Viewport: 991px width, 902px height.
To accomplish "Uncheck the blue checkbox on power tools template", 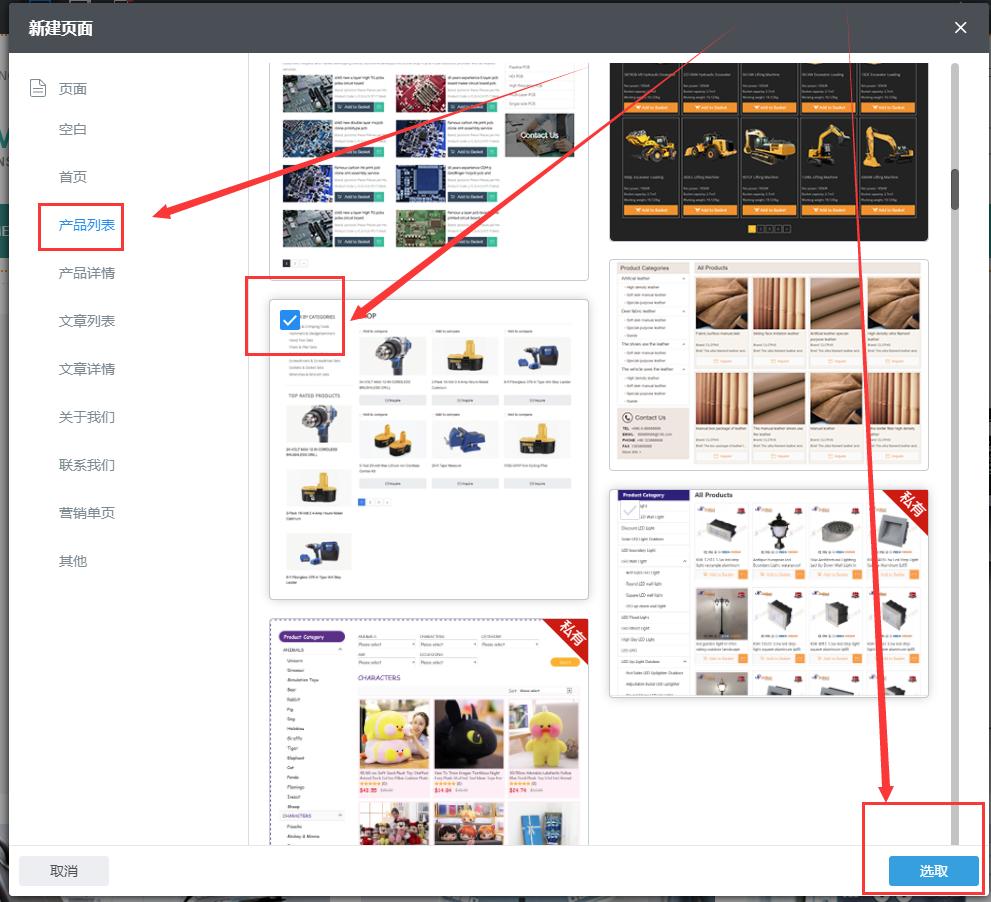I will click(x=290, y=320).
